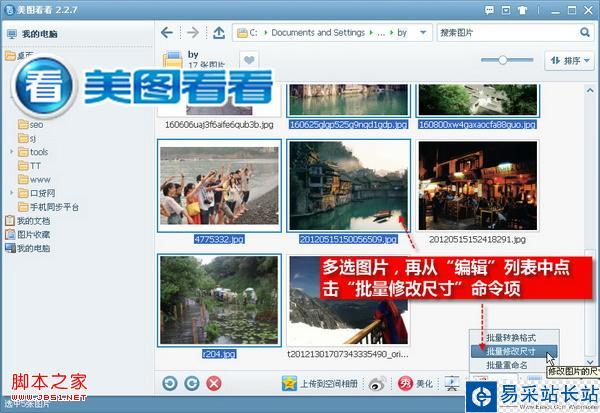600x413 pixels.
Task: Click scrollbar down arrow in thumbnail pane
Action: point(590,362)
